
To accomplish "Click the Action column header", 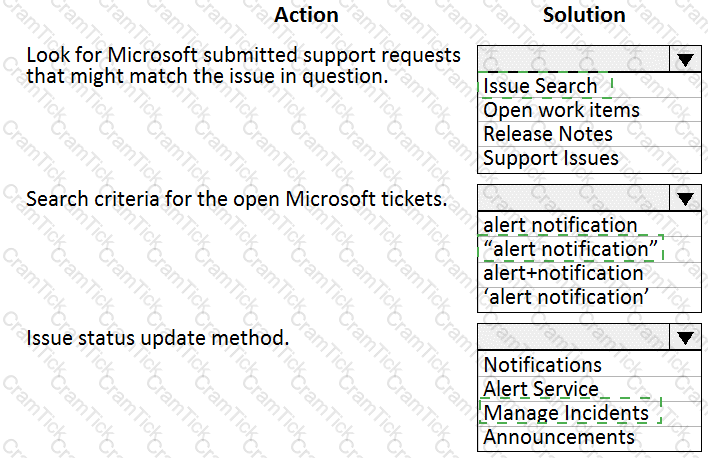I will click(x=306, y=15).
